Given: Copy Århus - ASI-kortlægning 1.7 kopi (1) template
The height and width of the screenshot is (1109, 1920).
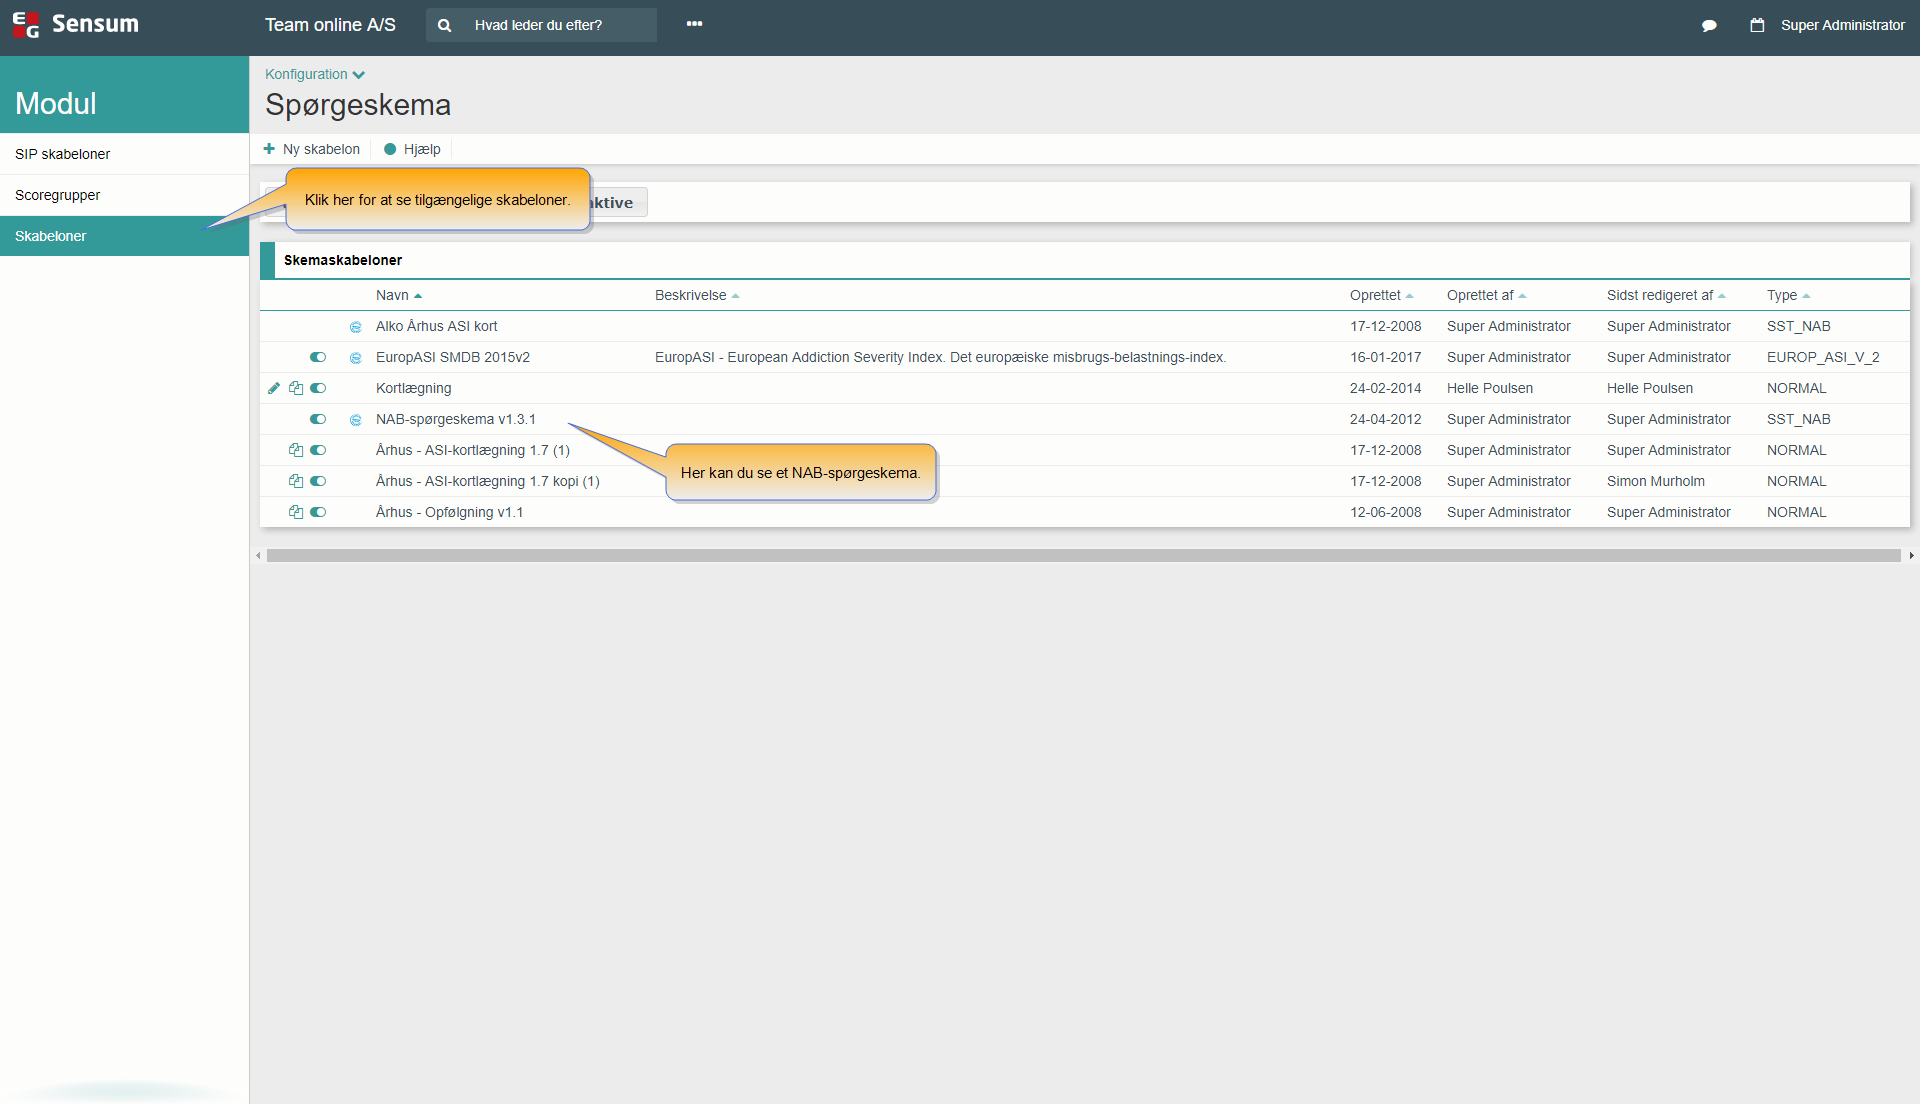Looking at the screenshot, I should pos(296,481).
